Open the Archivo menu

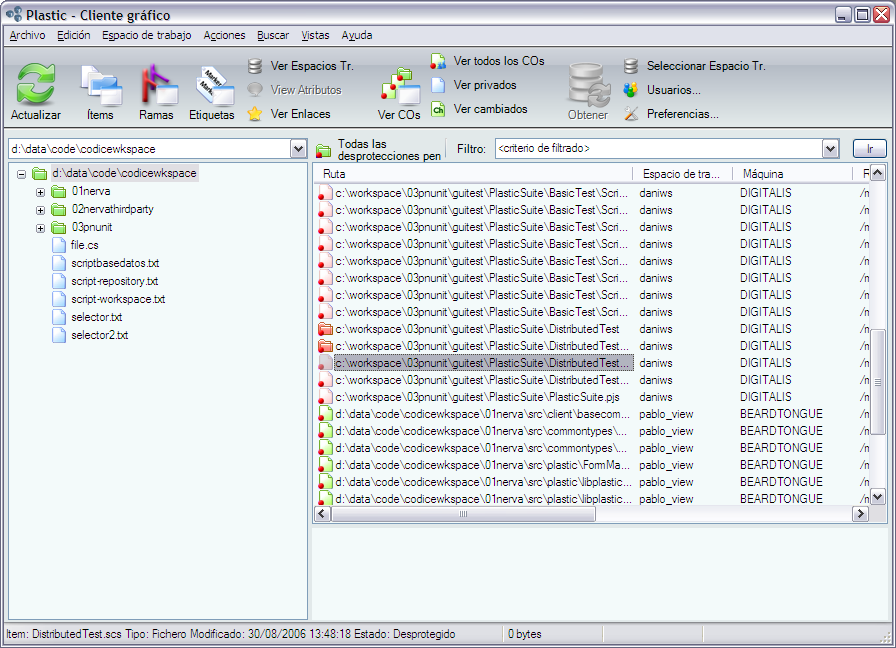[27, 35]
